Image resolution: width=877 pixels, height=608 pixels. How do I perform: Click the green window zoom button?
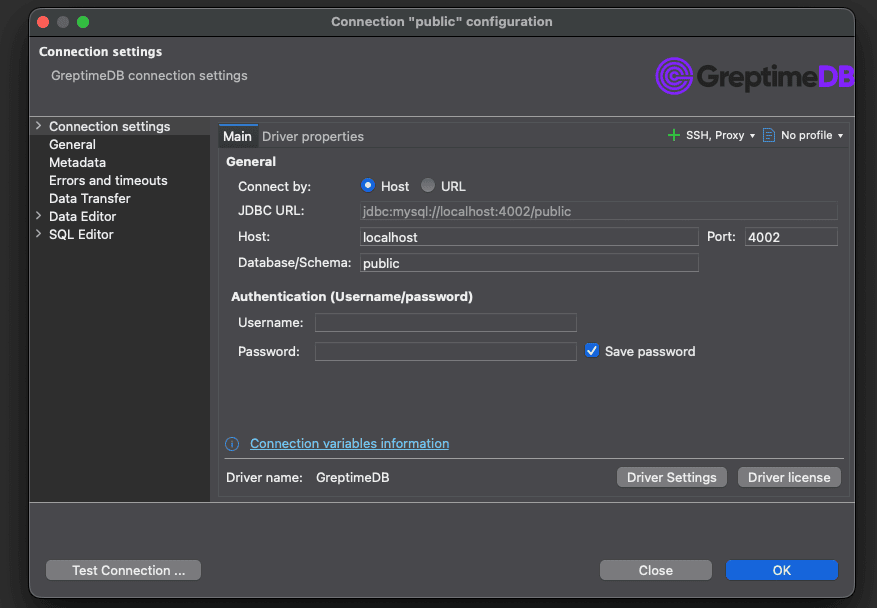click(83, 22)
